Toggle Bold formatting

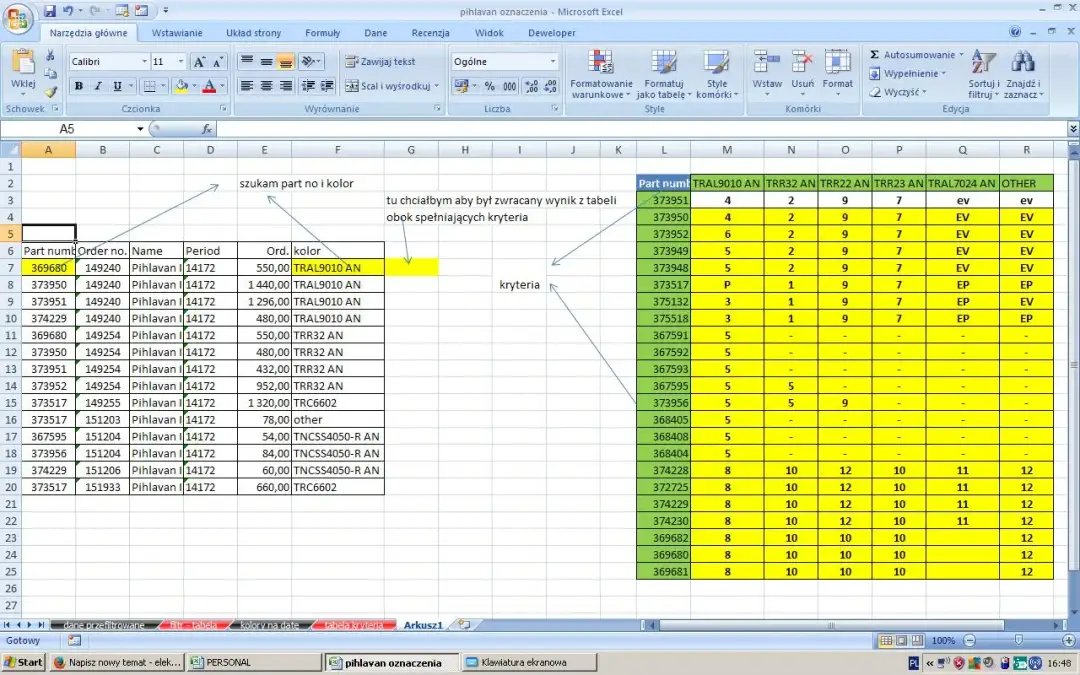tap(79, 86)
